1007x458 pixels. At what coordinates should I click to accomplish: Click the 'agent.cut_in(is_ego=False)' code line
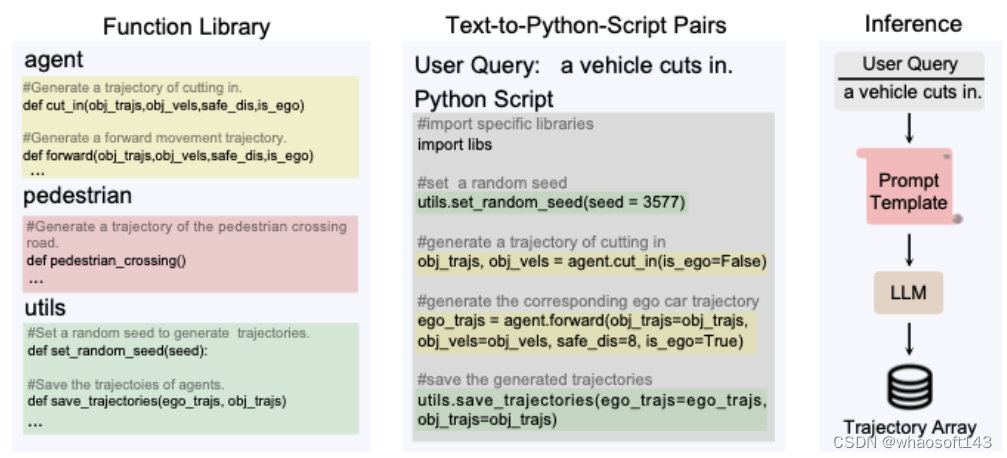[591, 262]
